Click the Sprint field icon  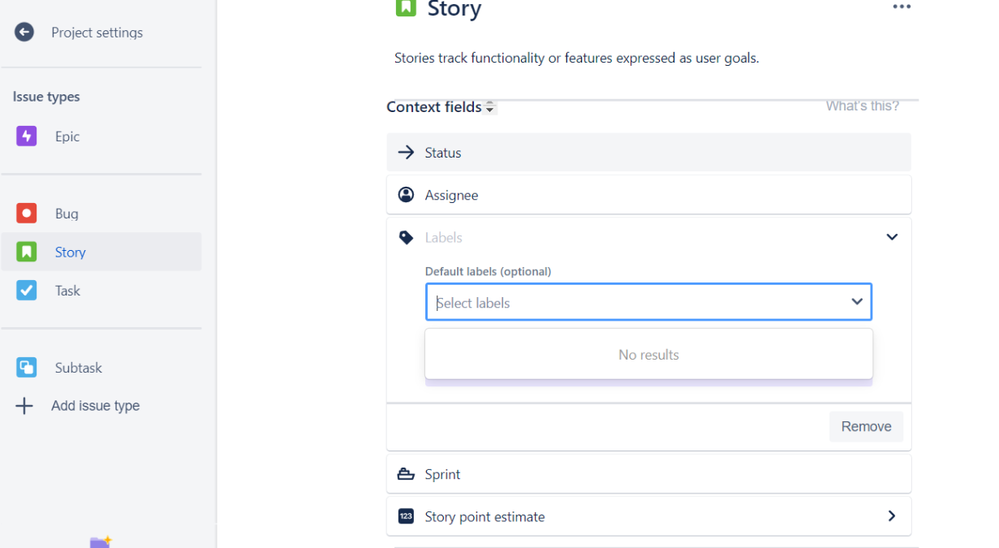coord(406,474)
